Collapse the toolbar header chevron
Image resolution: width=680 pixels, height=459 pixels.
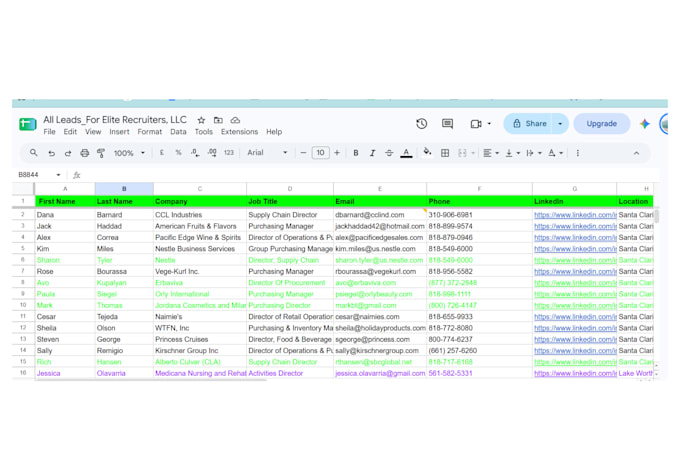[636, 153]
